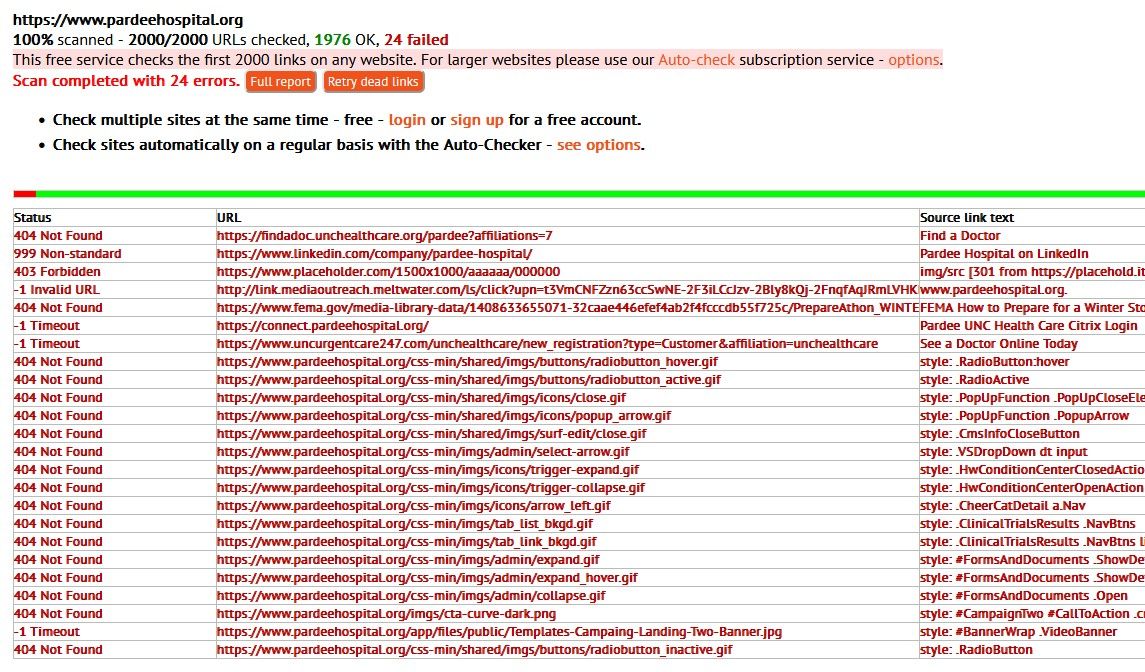Click Pardee UNC Health Care Citrix Login
This screenshot has height=672, width=1145.
click(x=1028, y=326)
